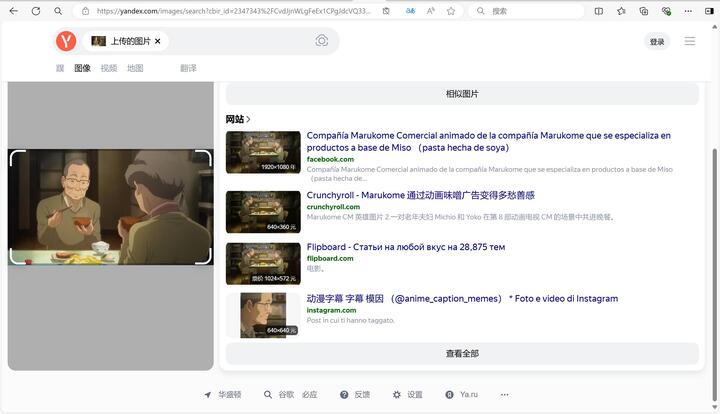Open the 1920×1080 facebook result thumbnail
720x414 pixels.
tap(263, 152)
